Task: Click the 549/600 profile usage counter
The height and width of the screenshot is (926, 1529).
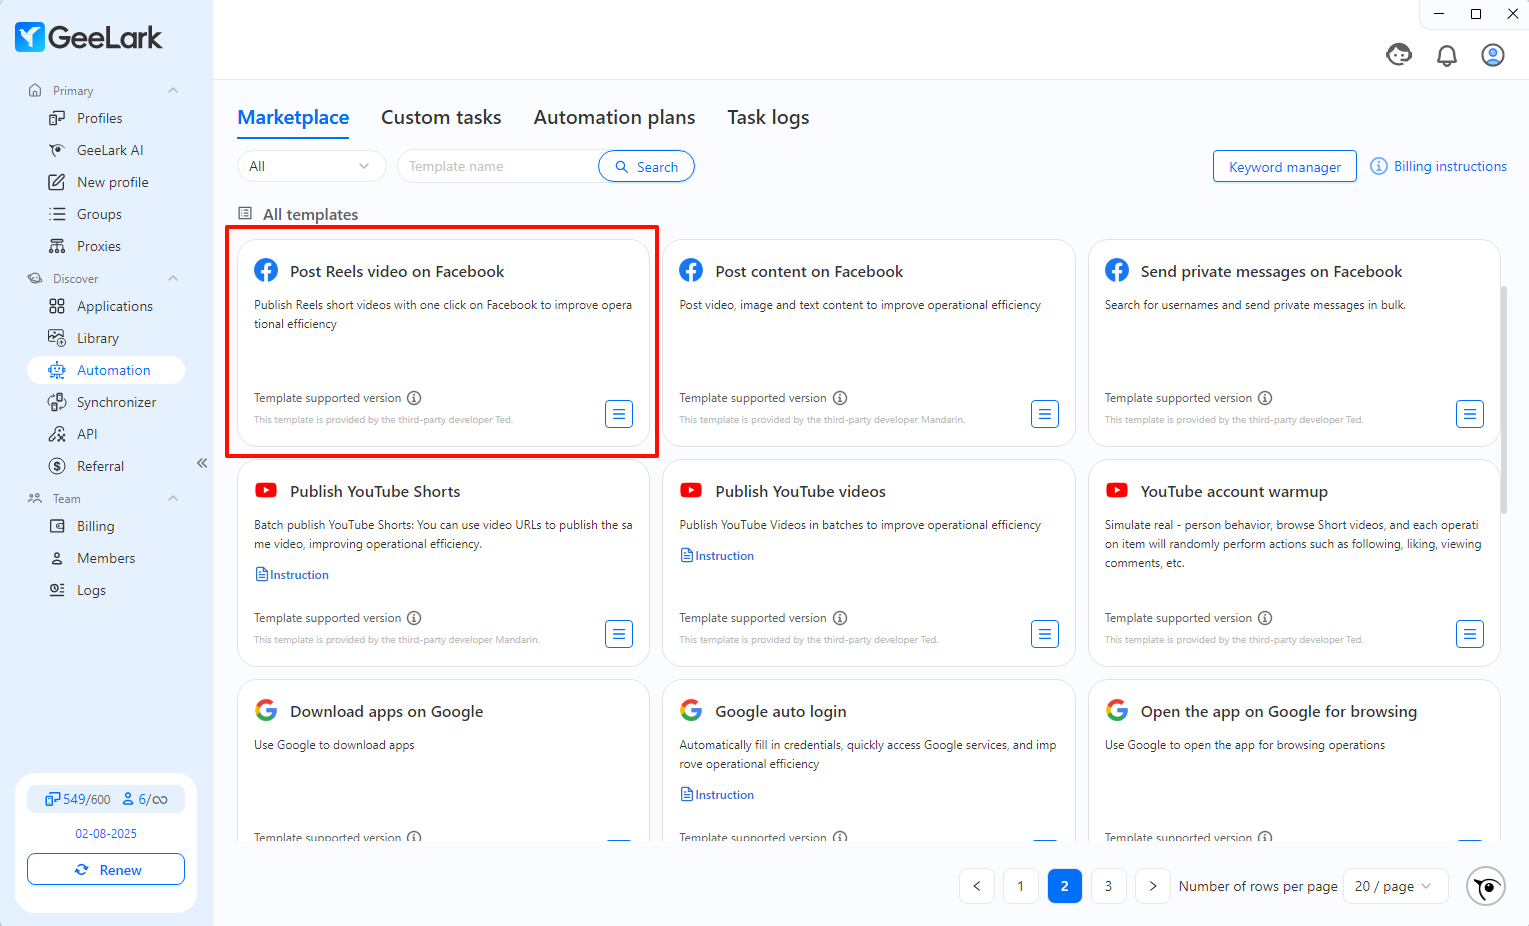Action: (78, 799)
